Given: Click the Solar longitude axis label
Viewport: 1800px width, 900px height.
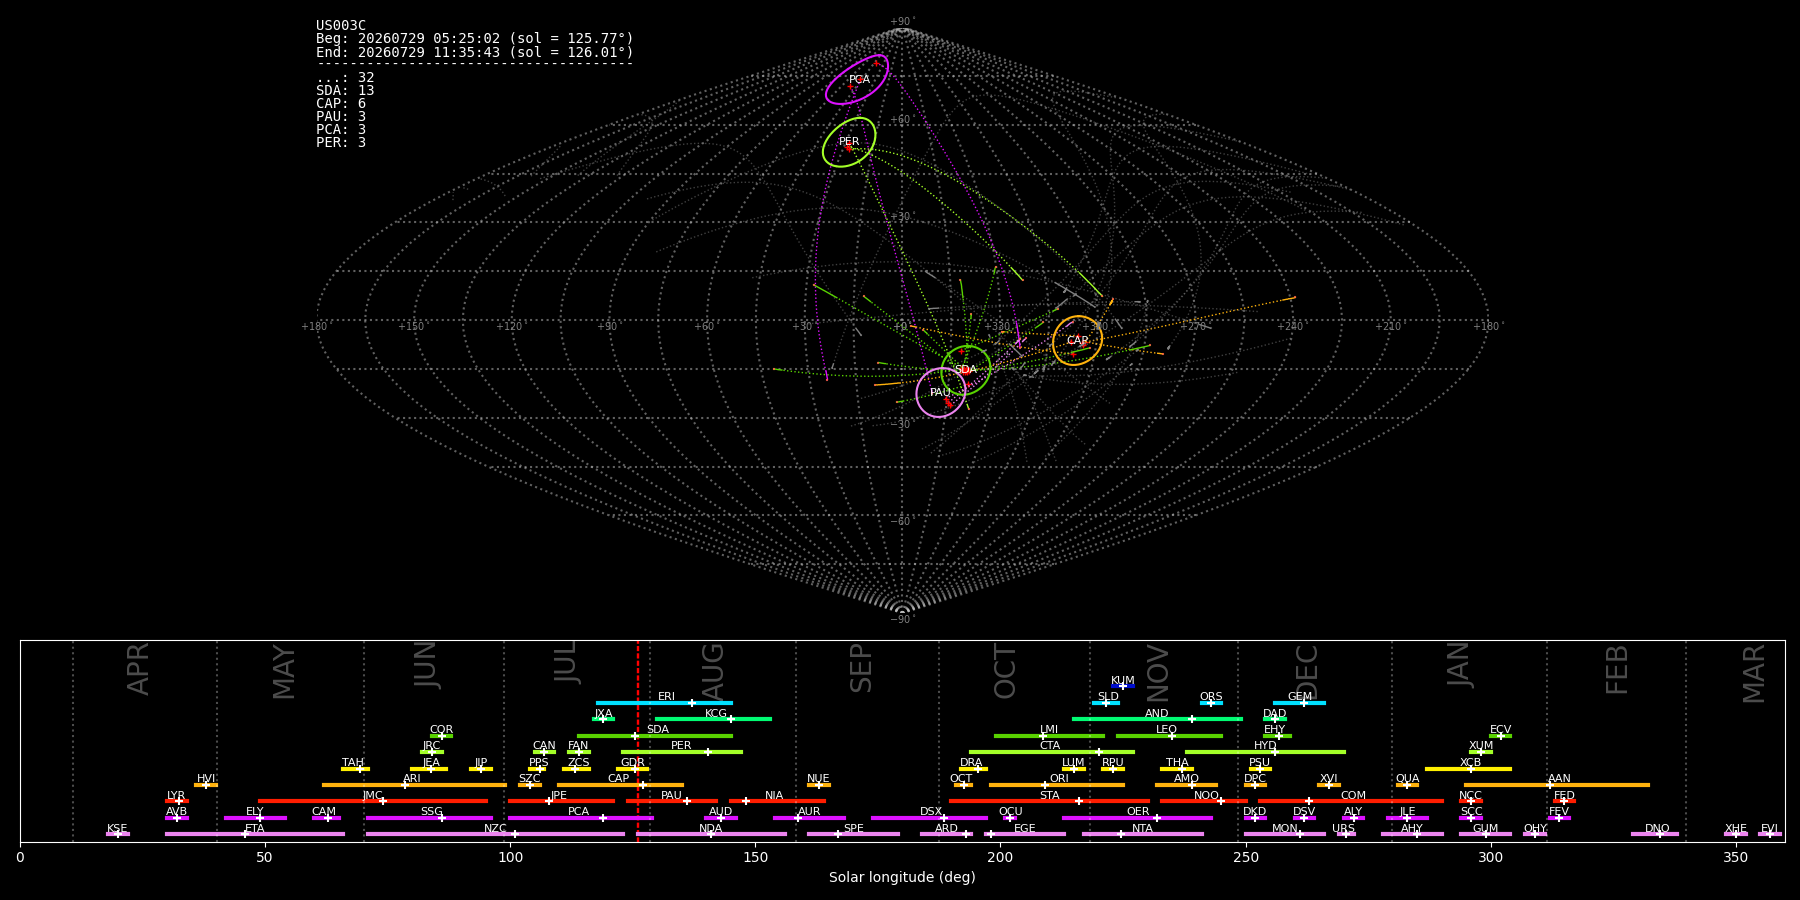Looking at the screenshot, I should point(902,878).
